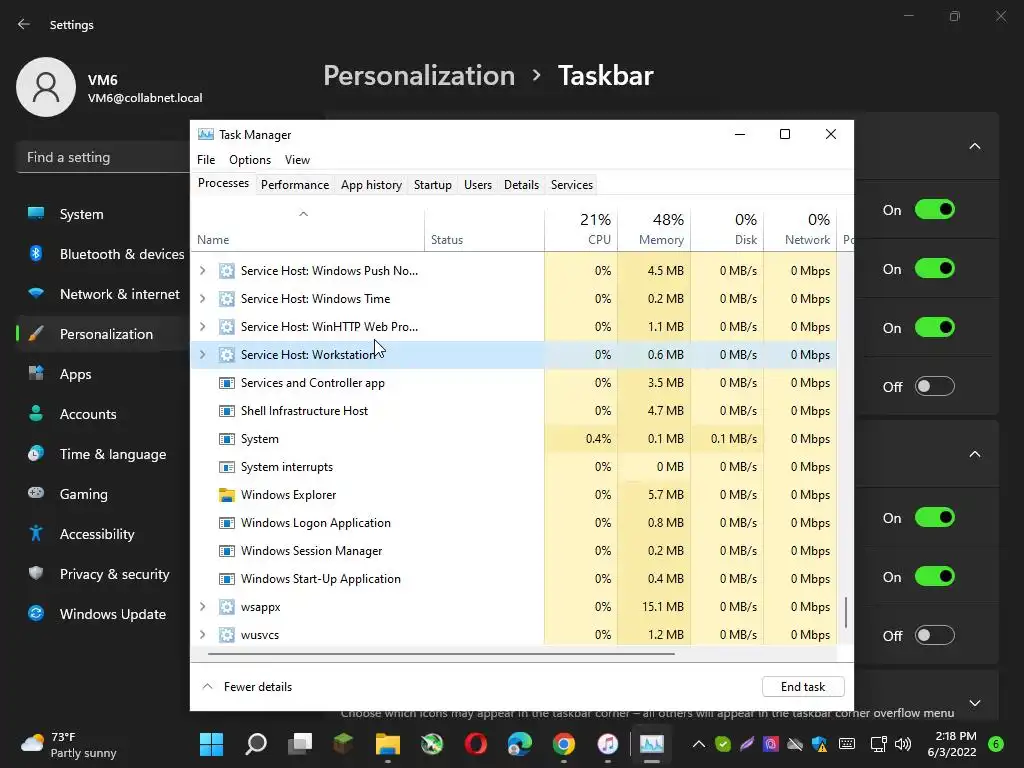This screenshot has width=1024, height=768.
Task: Click the Network & internet wifi icon
Action: [36, 294]
